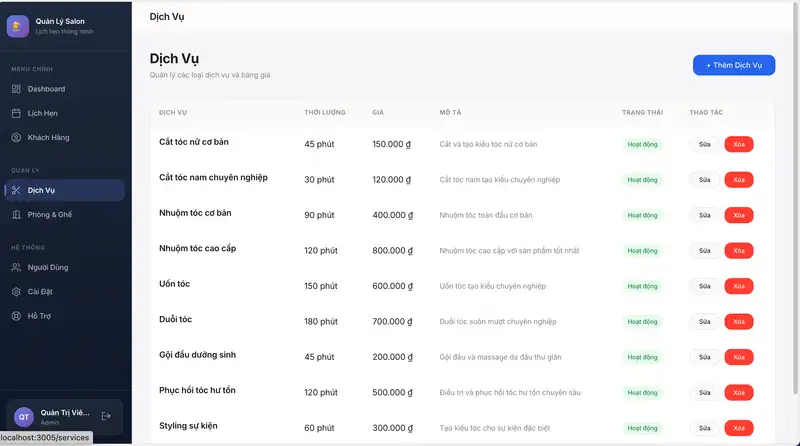800x446 pixels.
Task: Click Xóa for Cắt tóc nam chuyên nghiệp
Action: [x=739, y=180]
